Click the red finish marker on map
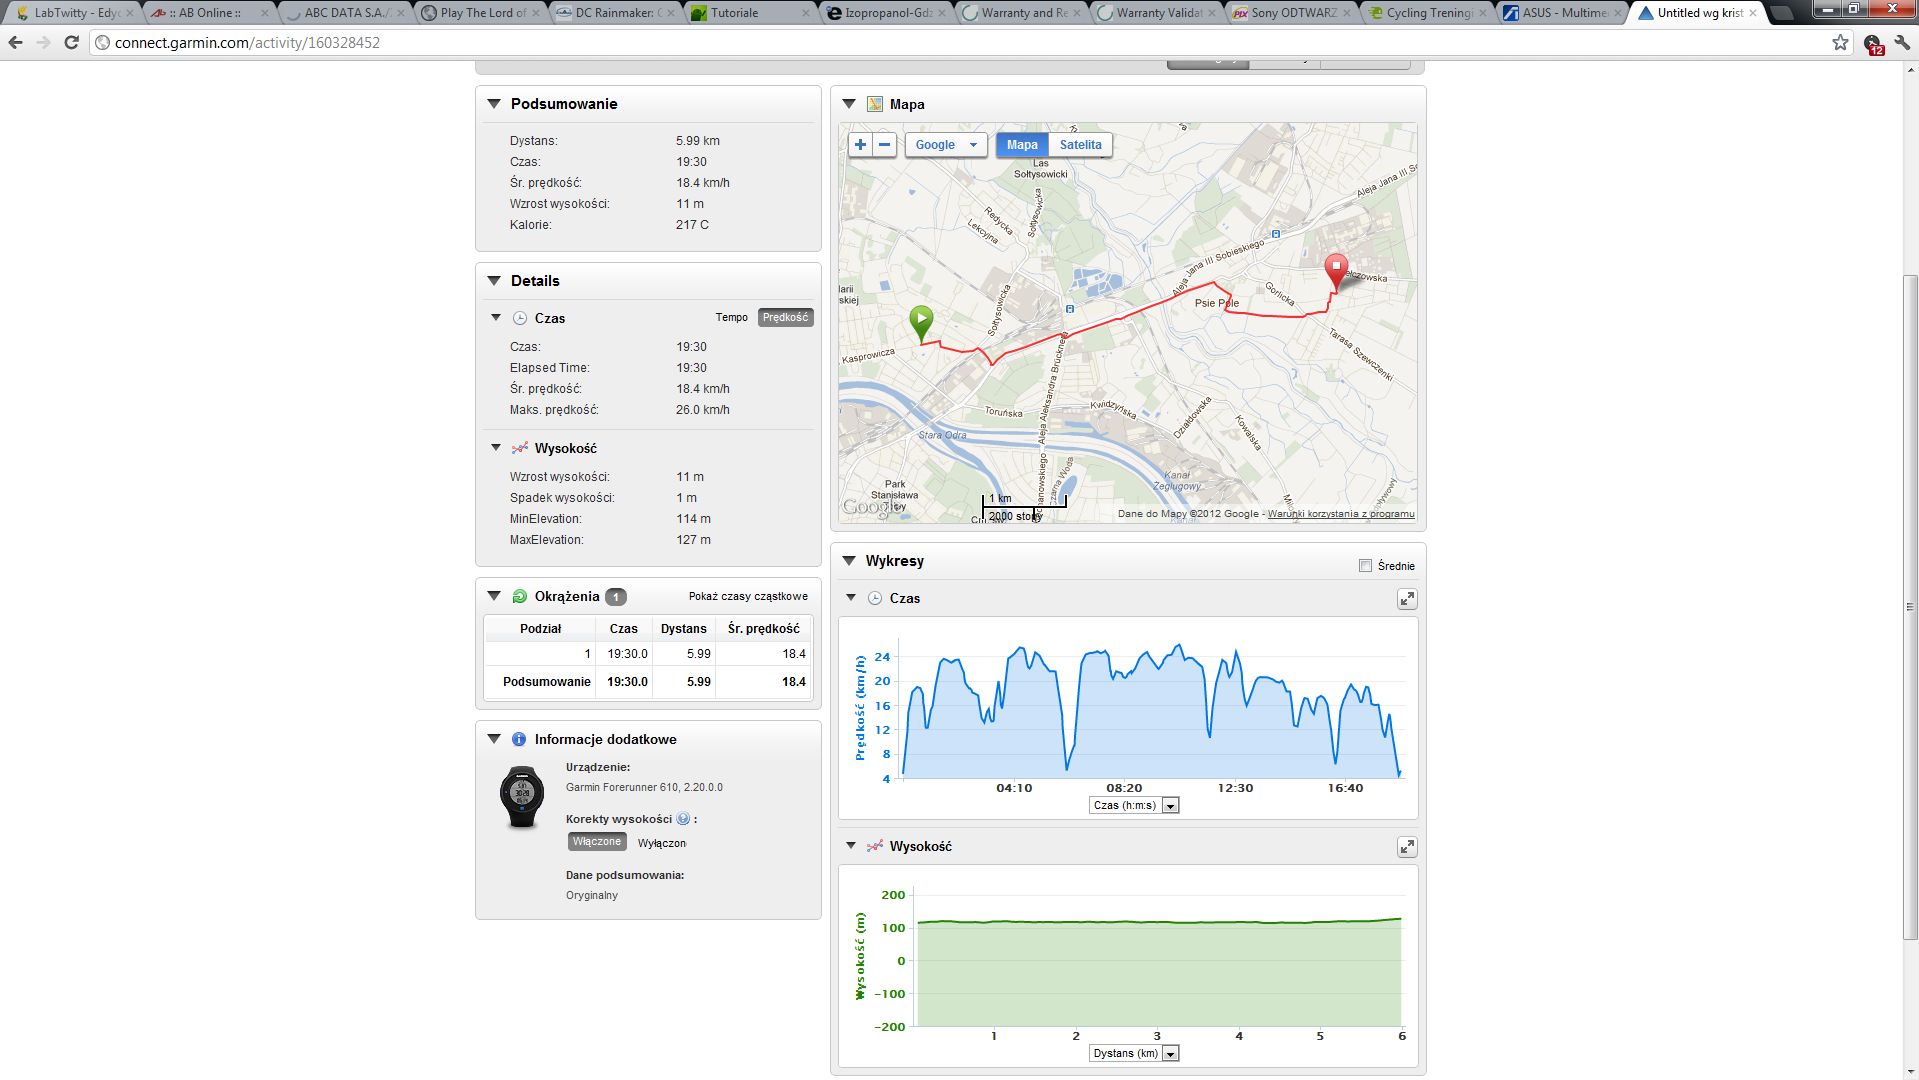The image size is (1919, 1080). (1336, 271)
